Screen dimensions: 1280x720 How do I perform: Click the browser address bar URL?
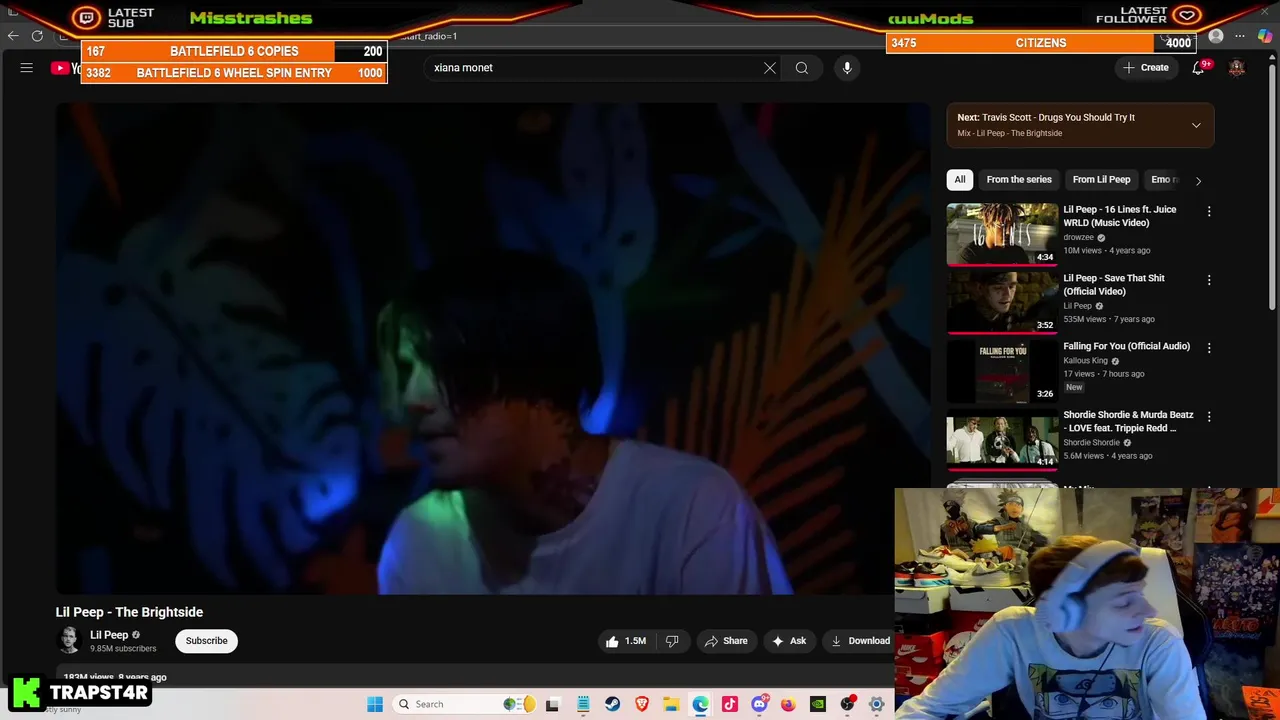pos(430,36)
